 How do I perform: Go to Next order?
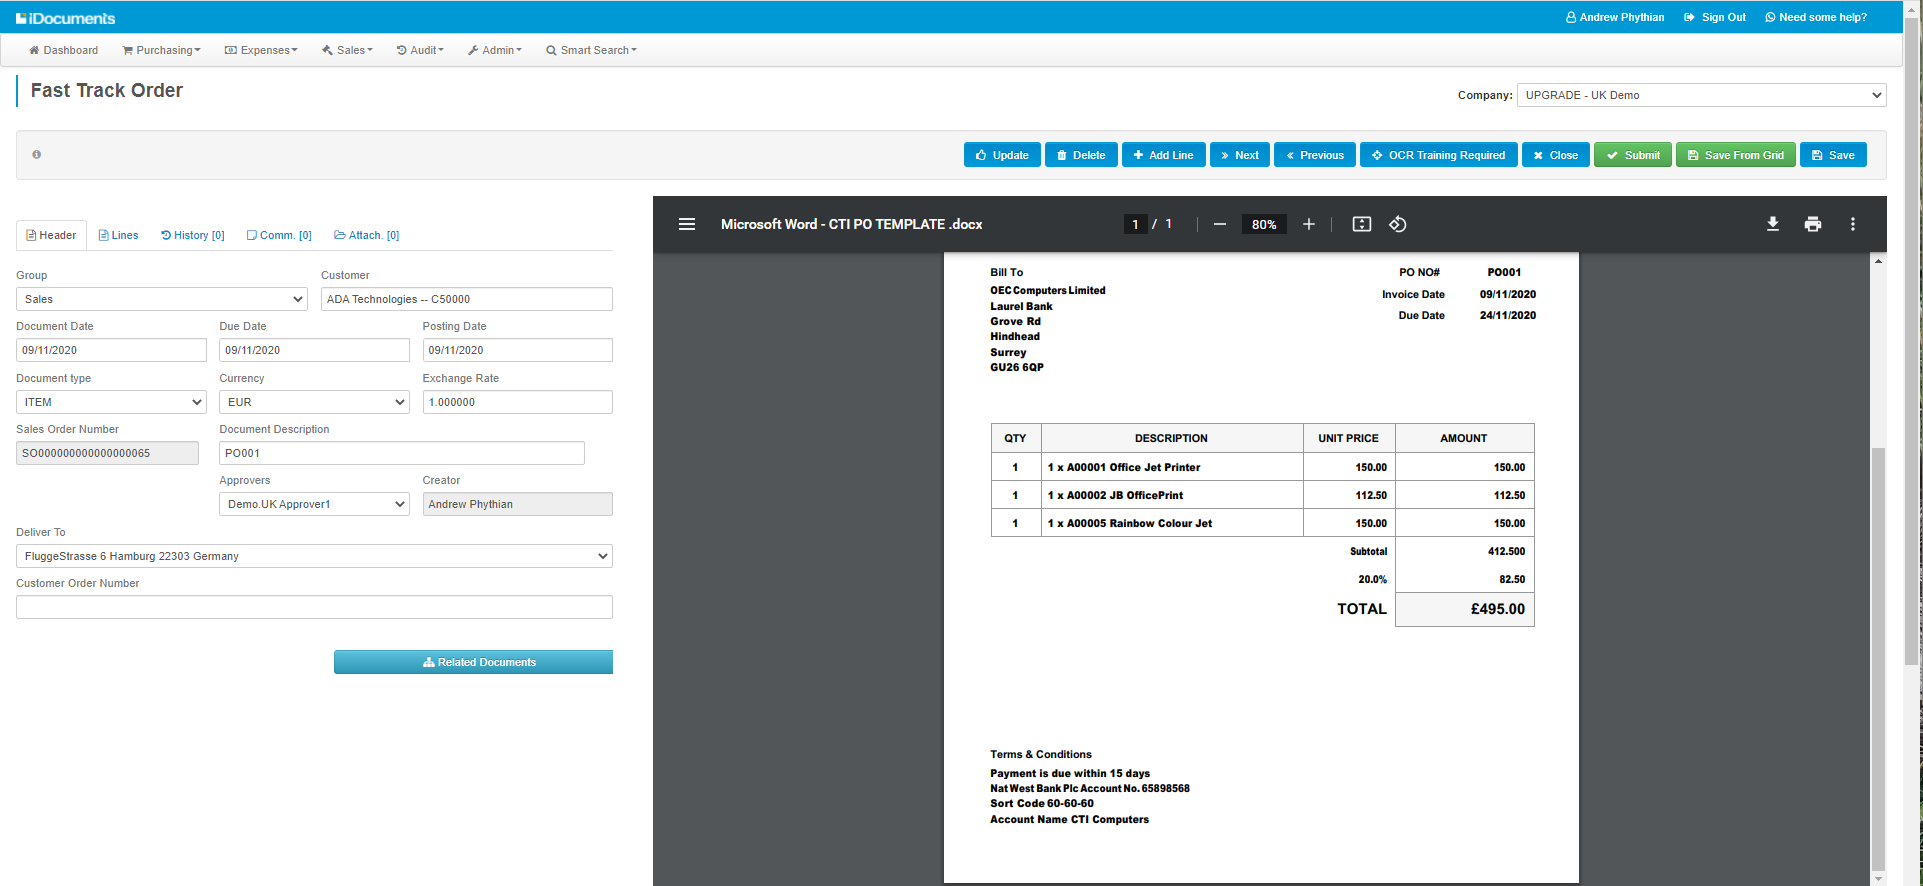tap(1240, 155)
